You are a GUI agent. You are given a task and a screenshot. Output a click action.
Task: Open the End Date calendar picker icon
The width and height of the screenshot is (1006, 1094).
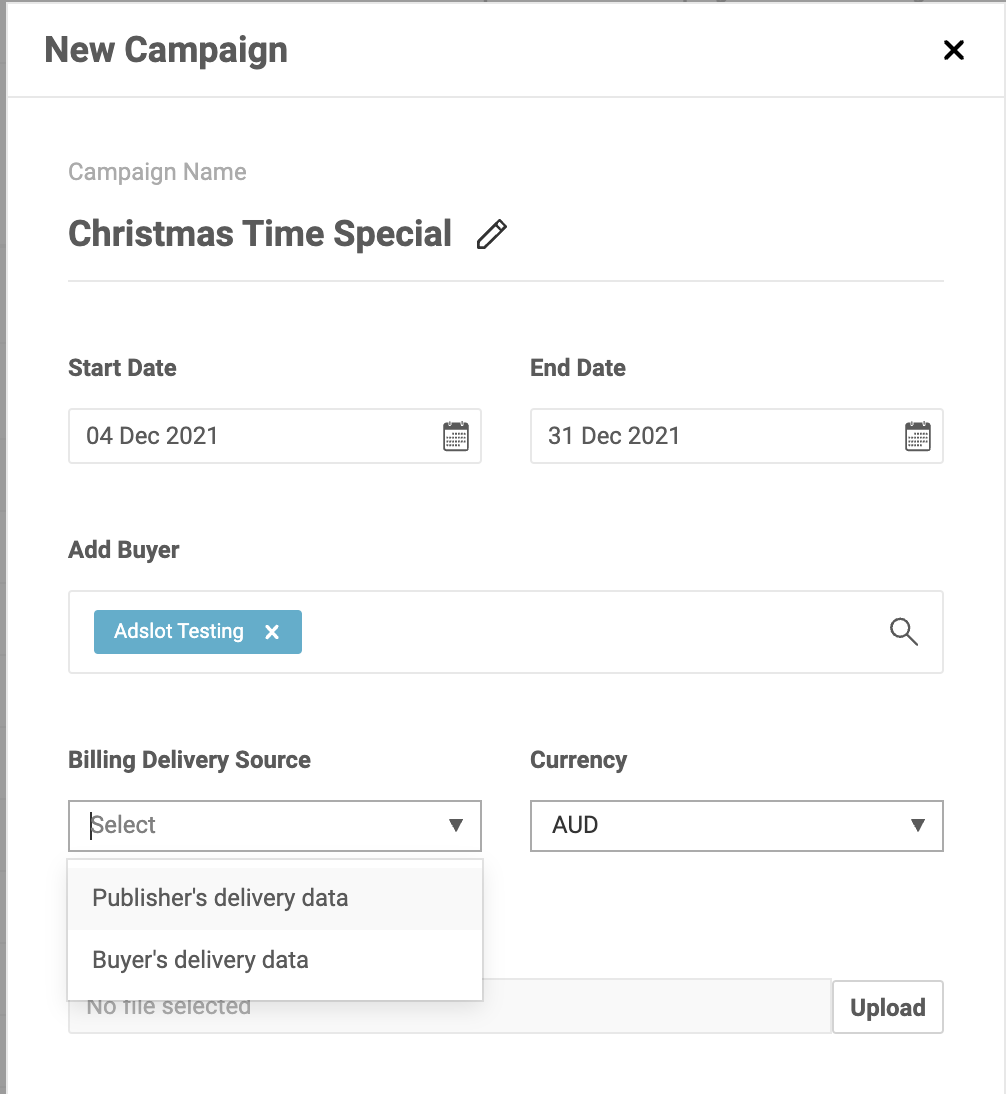[917, 436]
